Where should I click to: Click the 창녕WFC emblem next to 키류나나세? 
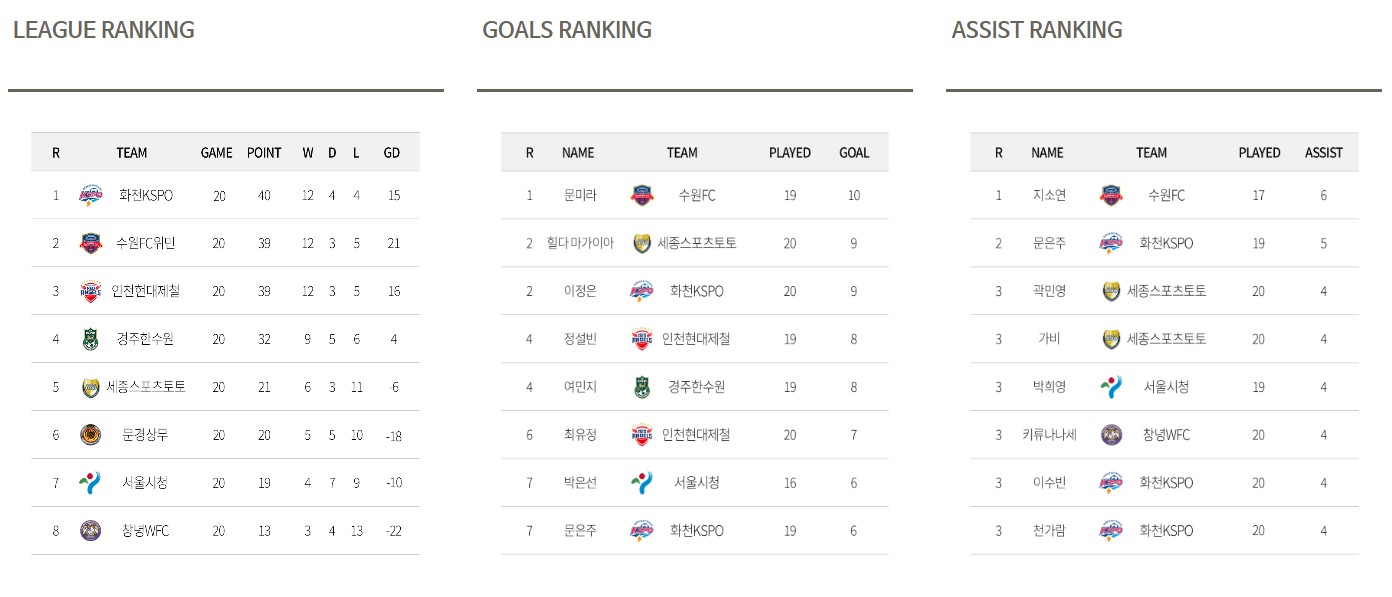tap(1111, 435)
